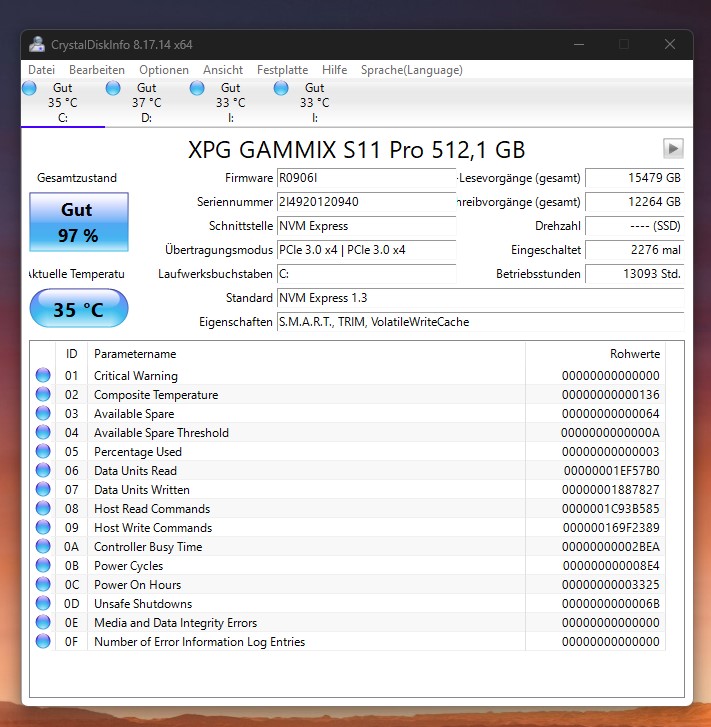This screenshot has height=727, width=711.
Task: Click the raw value 00000000002BEA
Action: (x=610, y=547)
